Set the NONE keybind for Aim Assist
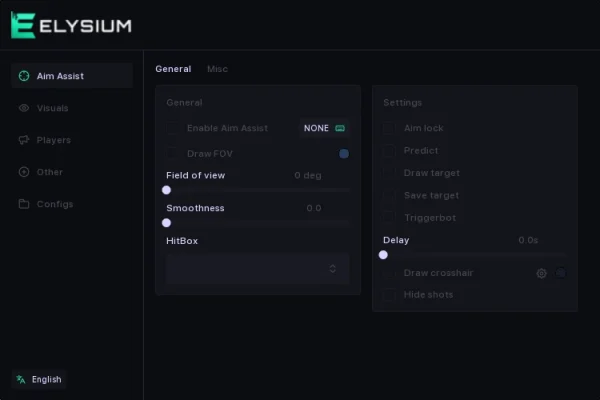600x400 pixels. (324, 128)
